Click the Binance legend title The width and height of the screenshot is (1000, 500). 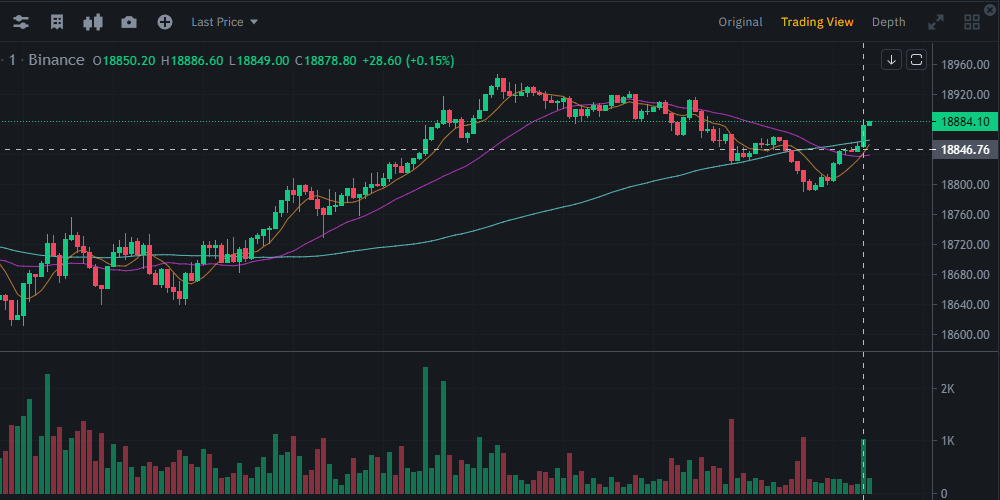[x=56, y=60]
